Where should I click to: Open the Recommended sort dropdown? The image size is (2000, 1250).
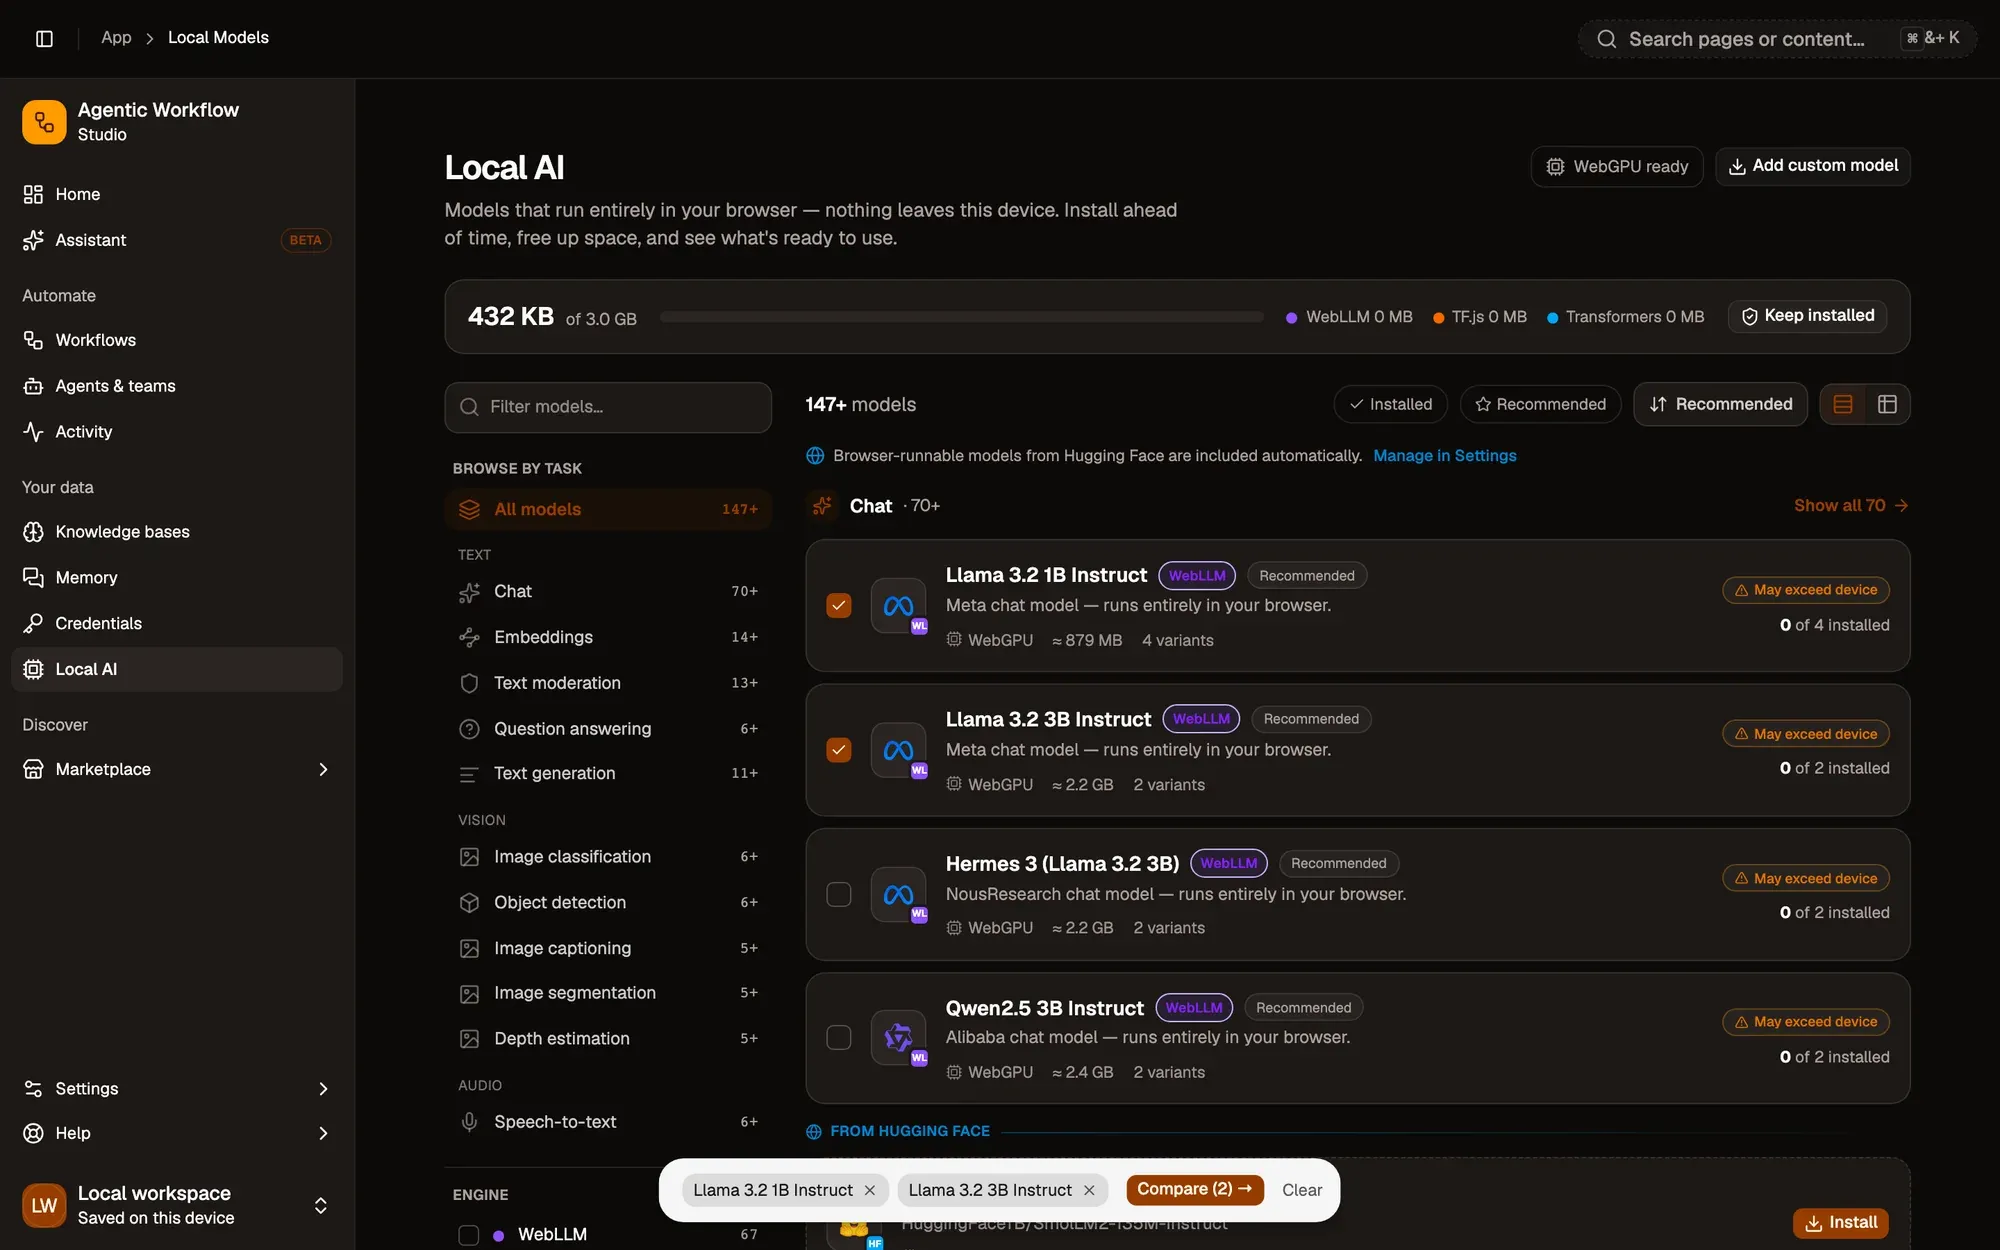(x=1720, y=404)
